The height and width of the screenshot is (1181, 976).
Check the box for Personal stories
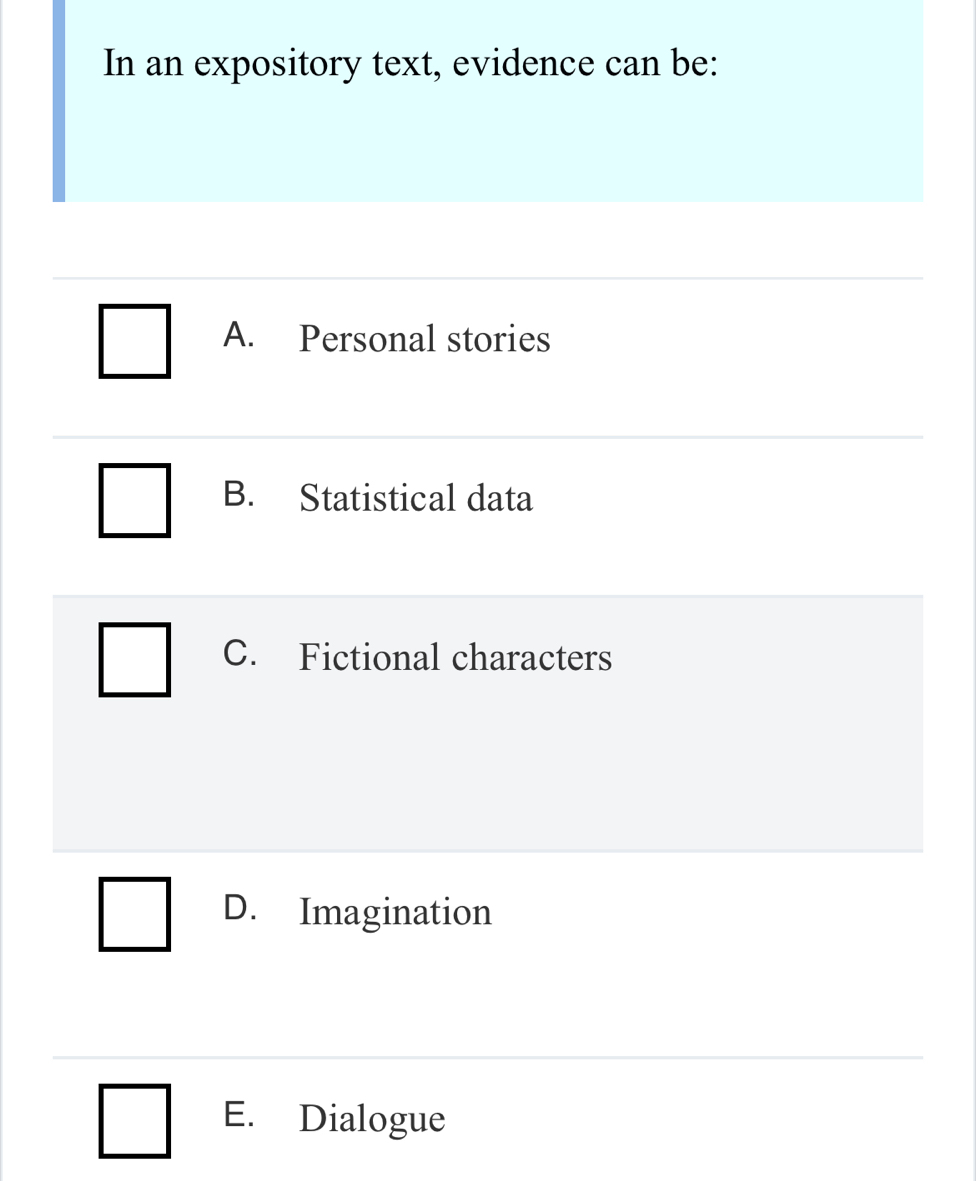[134, 343]
